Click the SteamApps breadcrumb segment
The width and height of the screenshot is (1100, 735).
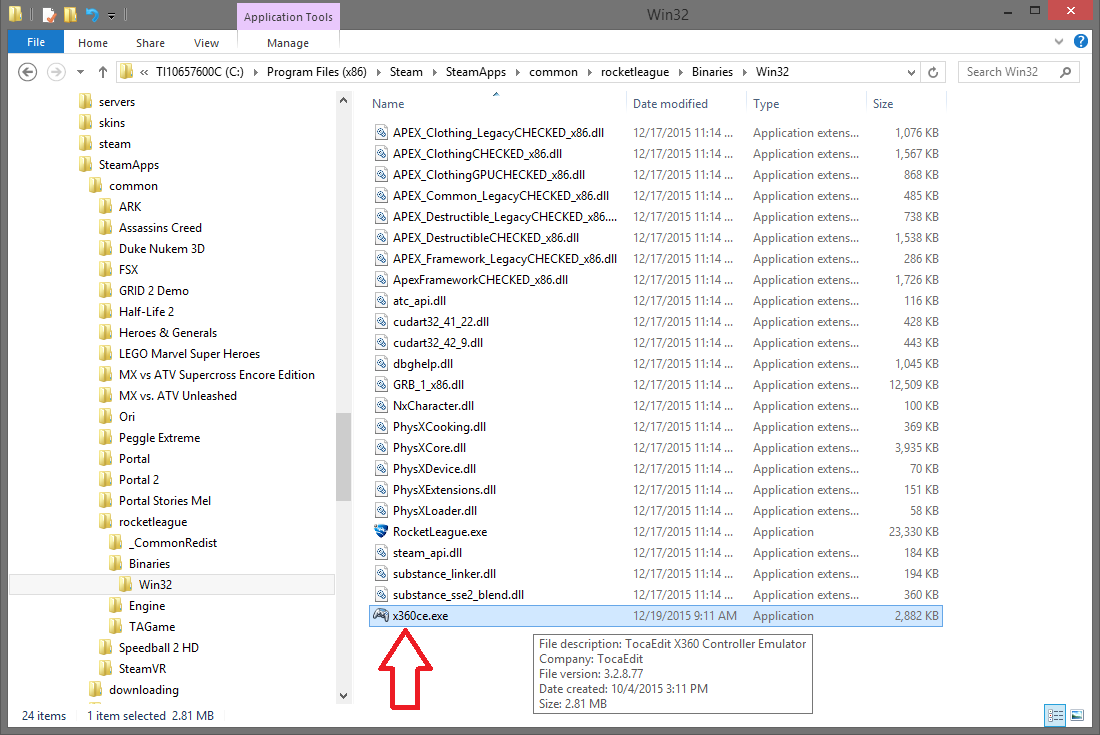click(476, 72)
